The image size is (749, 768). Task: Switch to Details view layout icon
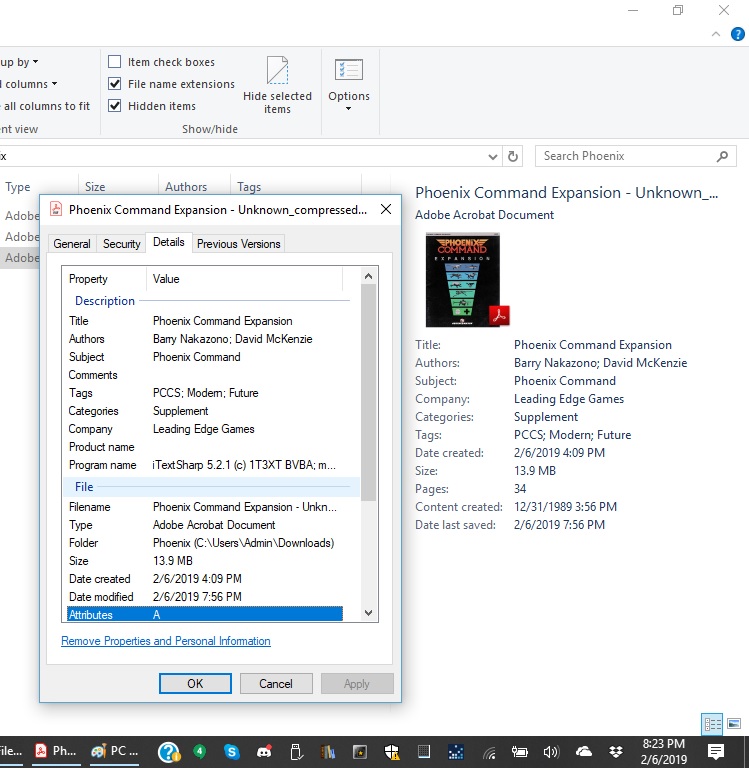712,724
